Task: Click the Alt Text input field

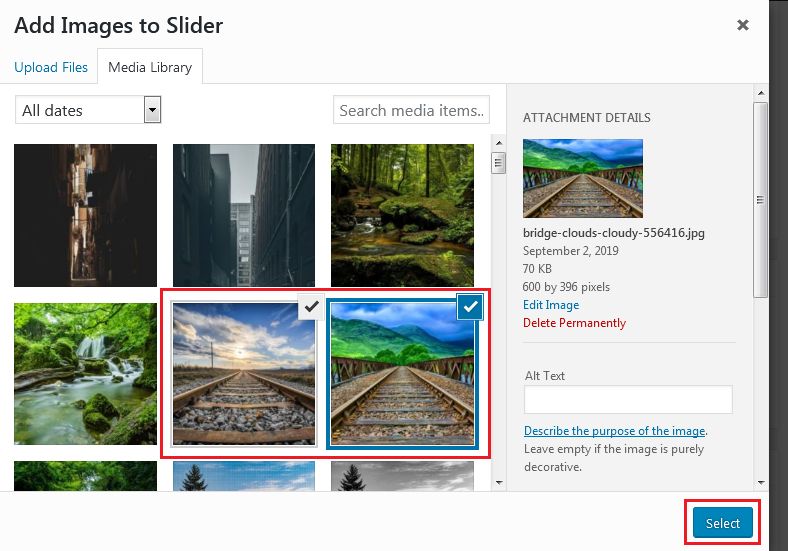Action: (627, 400)
